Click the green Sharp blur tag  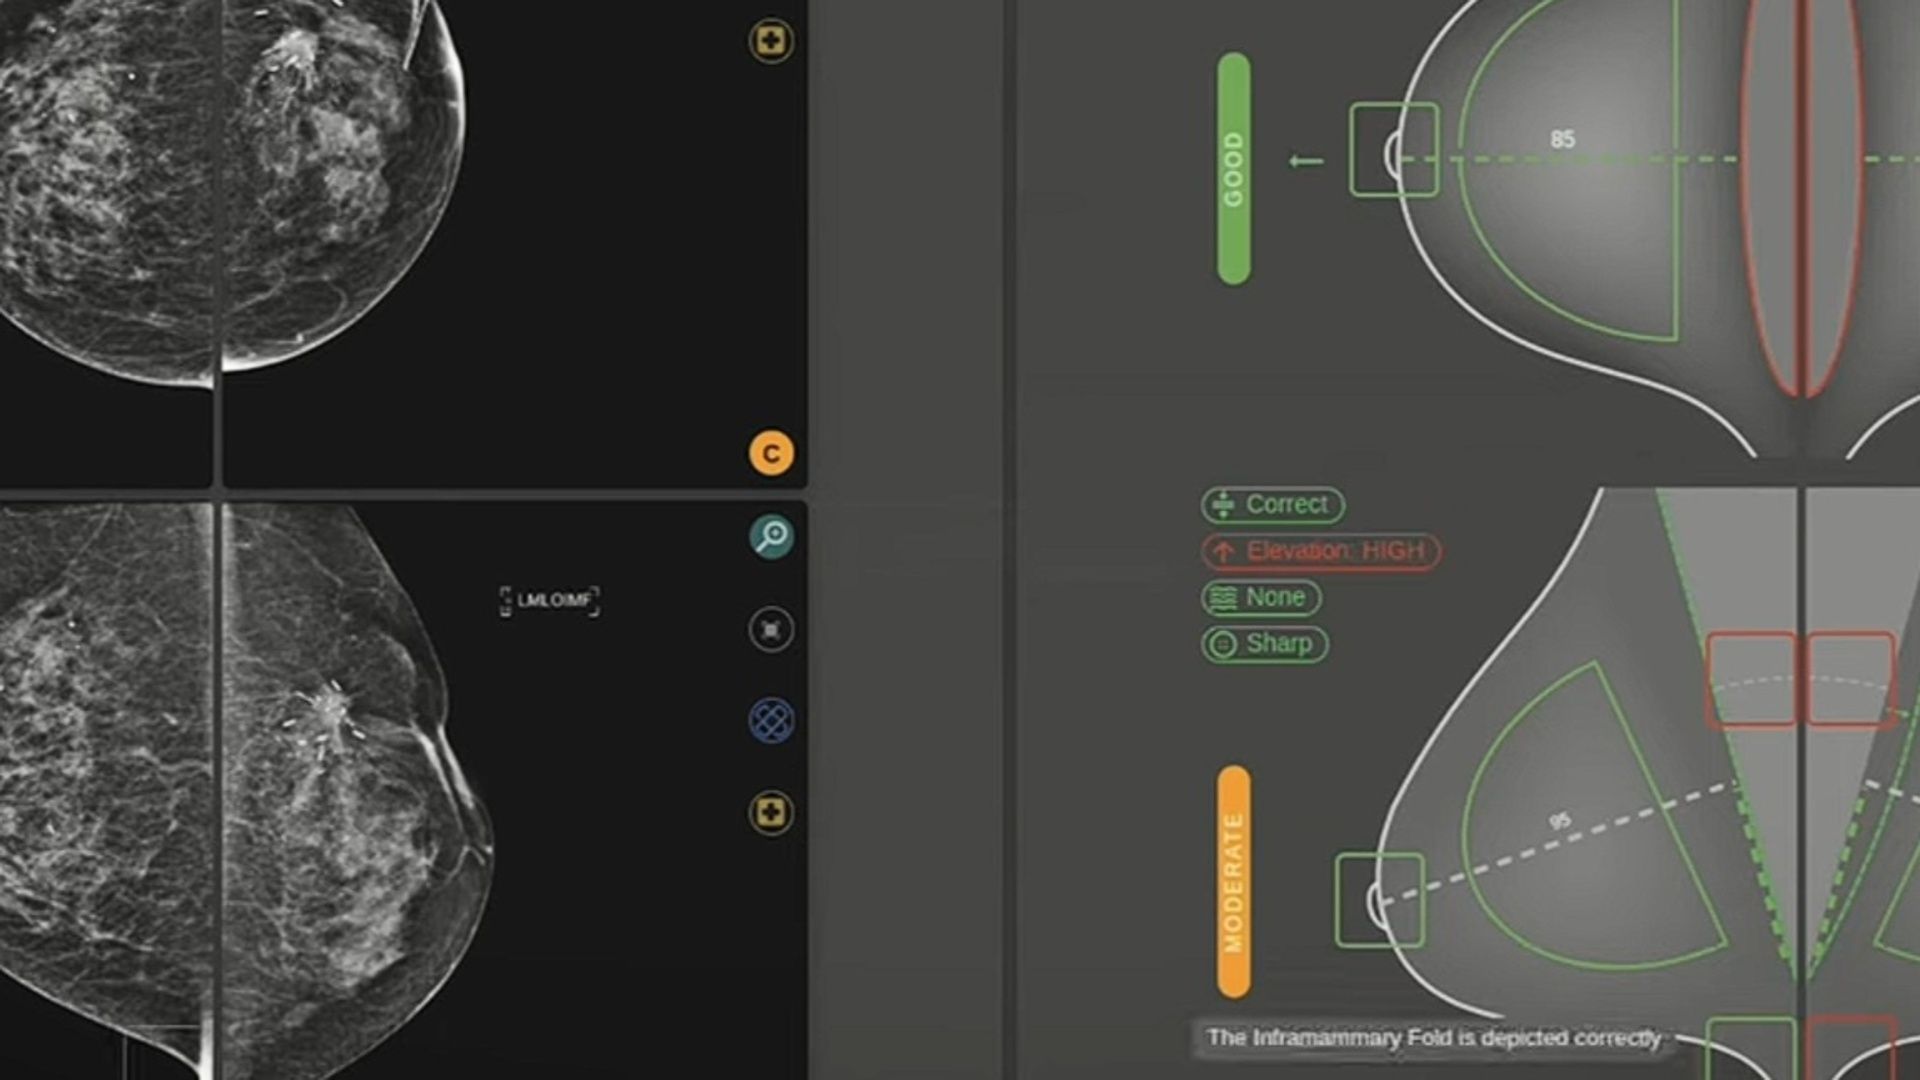1264,644
